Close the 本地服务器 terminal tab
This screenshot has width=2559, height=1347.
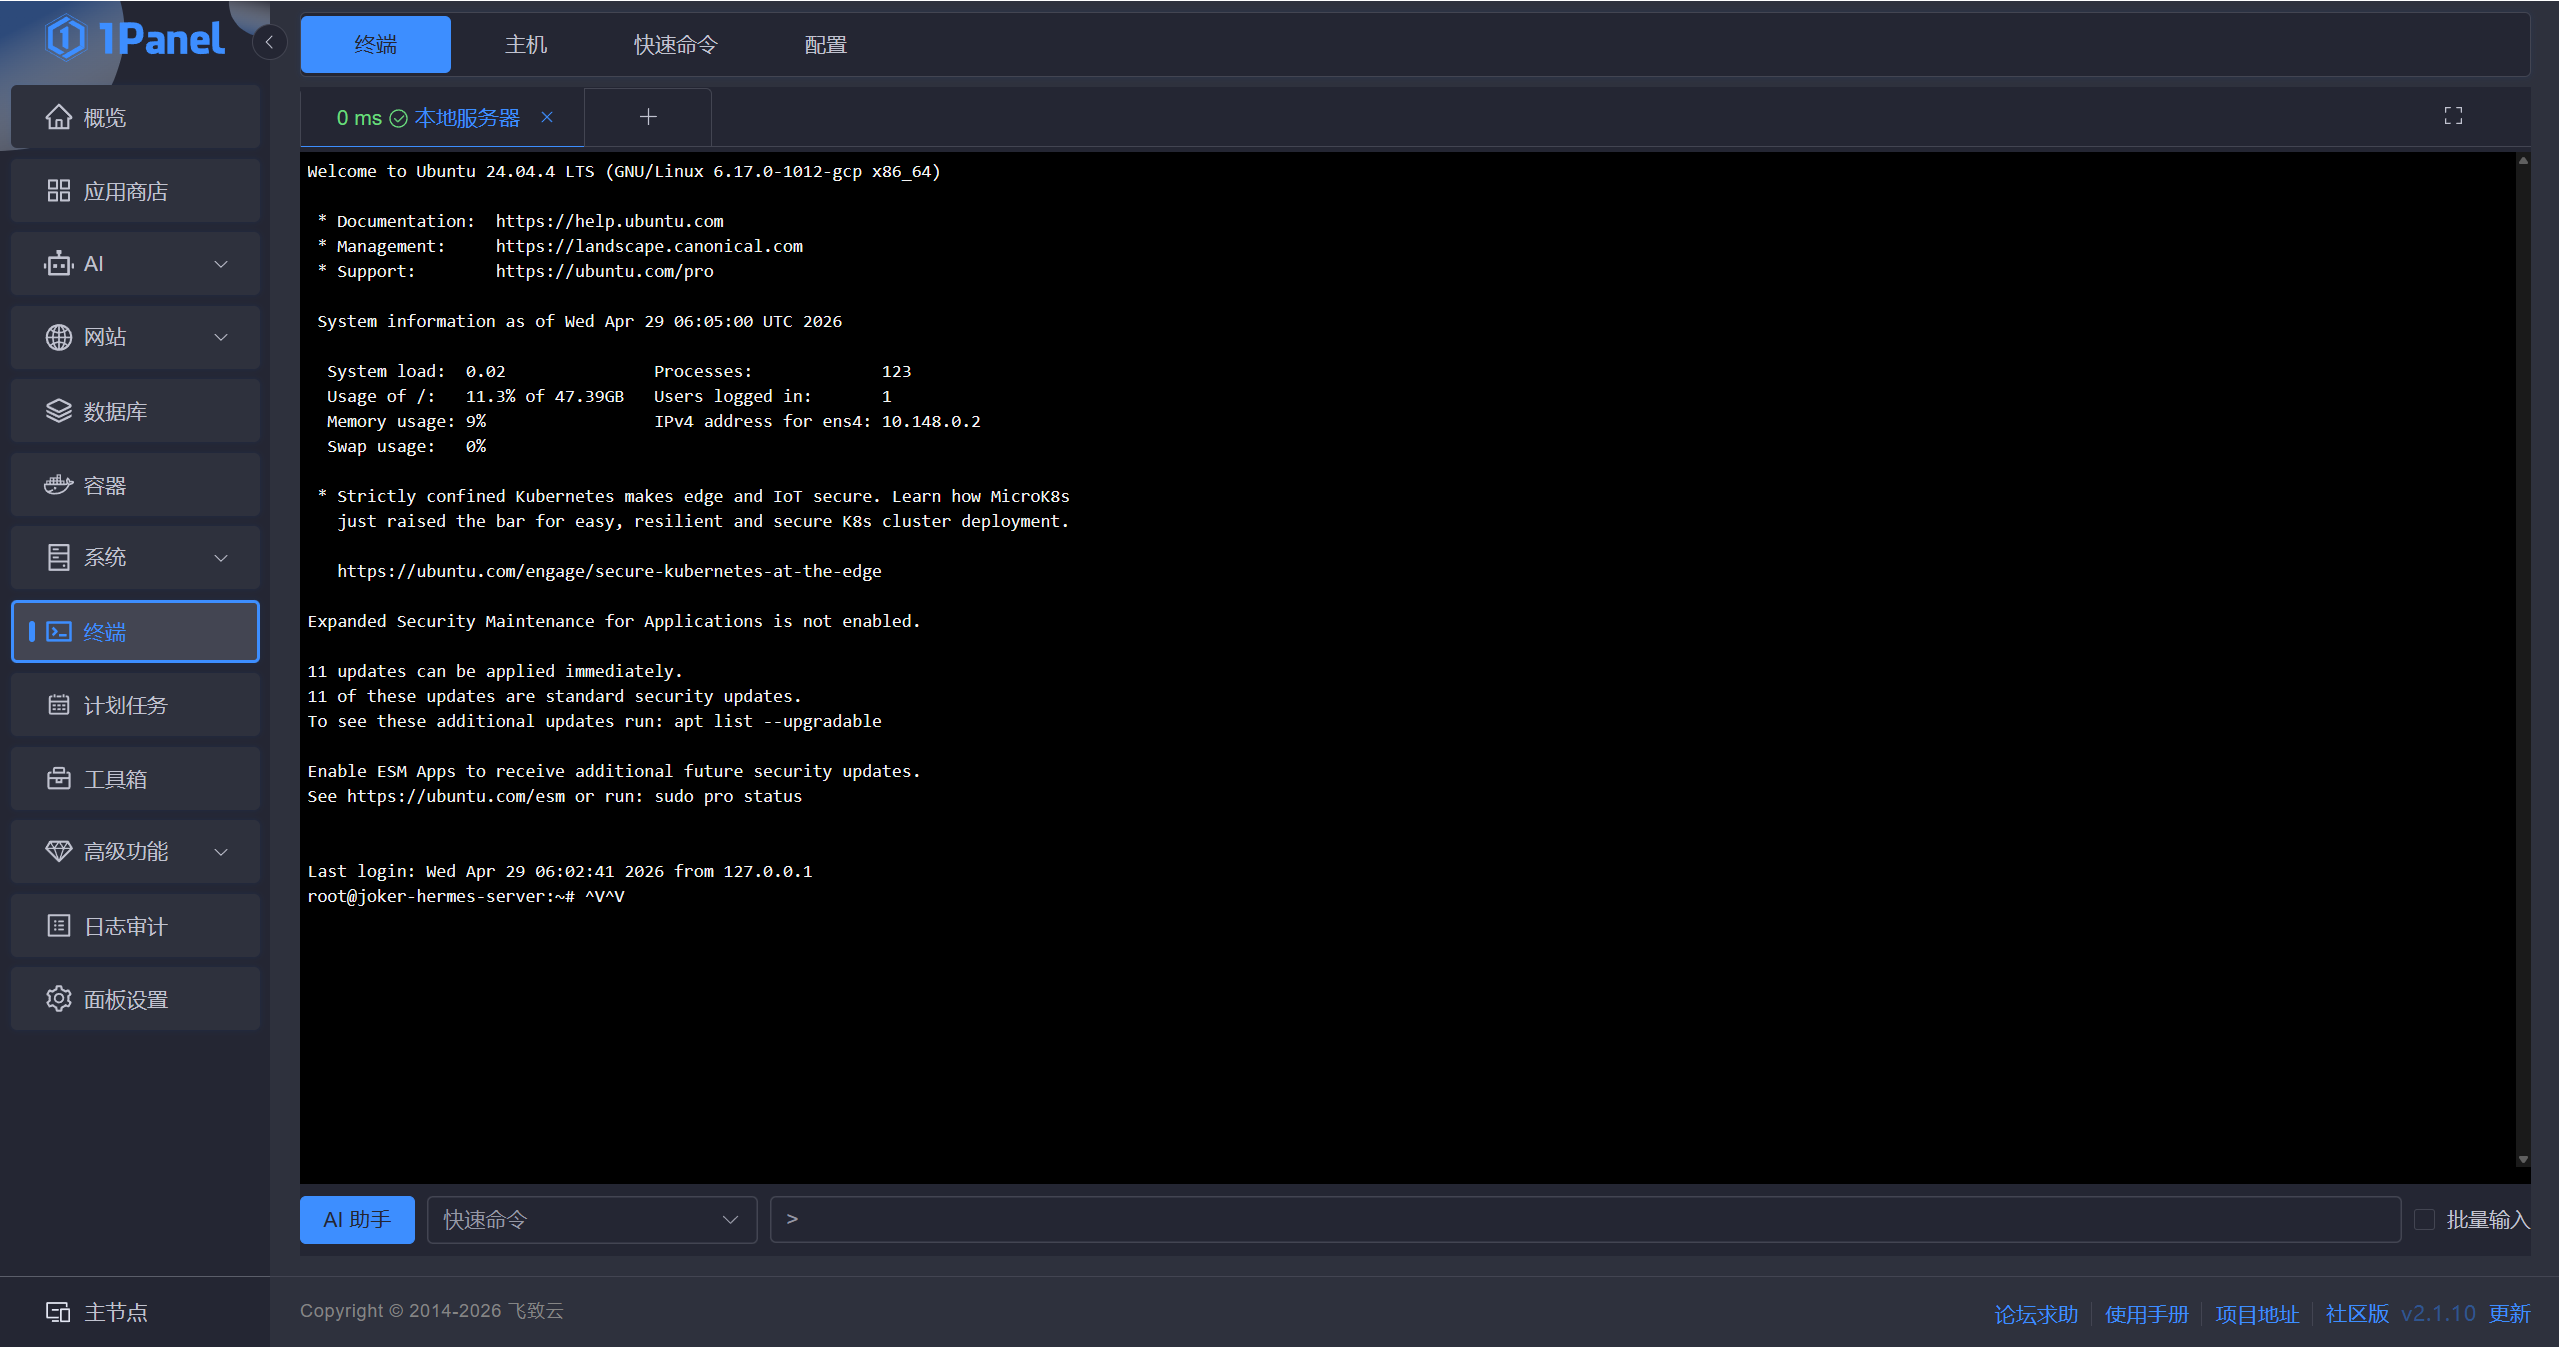click(x=547, y=117)
